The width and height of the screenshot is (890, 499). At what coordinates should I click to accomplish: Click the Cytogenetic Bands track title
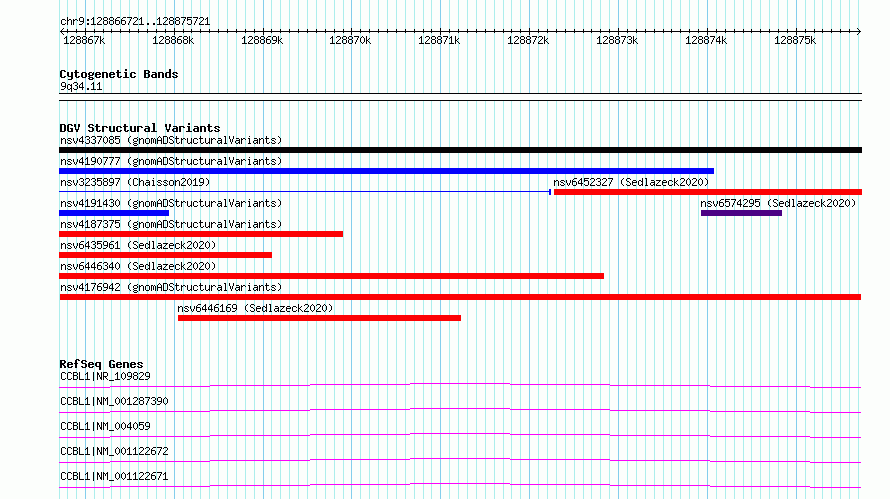coord(119,74)
